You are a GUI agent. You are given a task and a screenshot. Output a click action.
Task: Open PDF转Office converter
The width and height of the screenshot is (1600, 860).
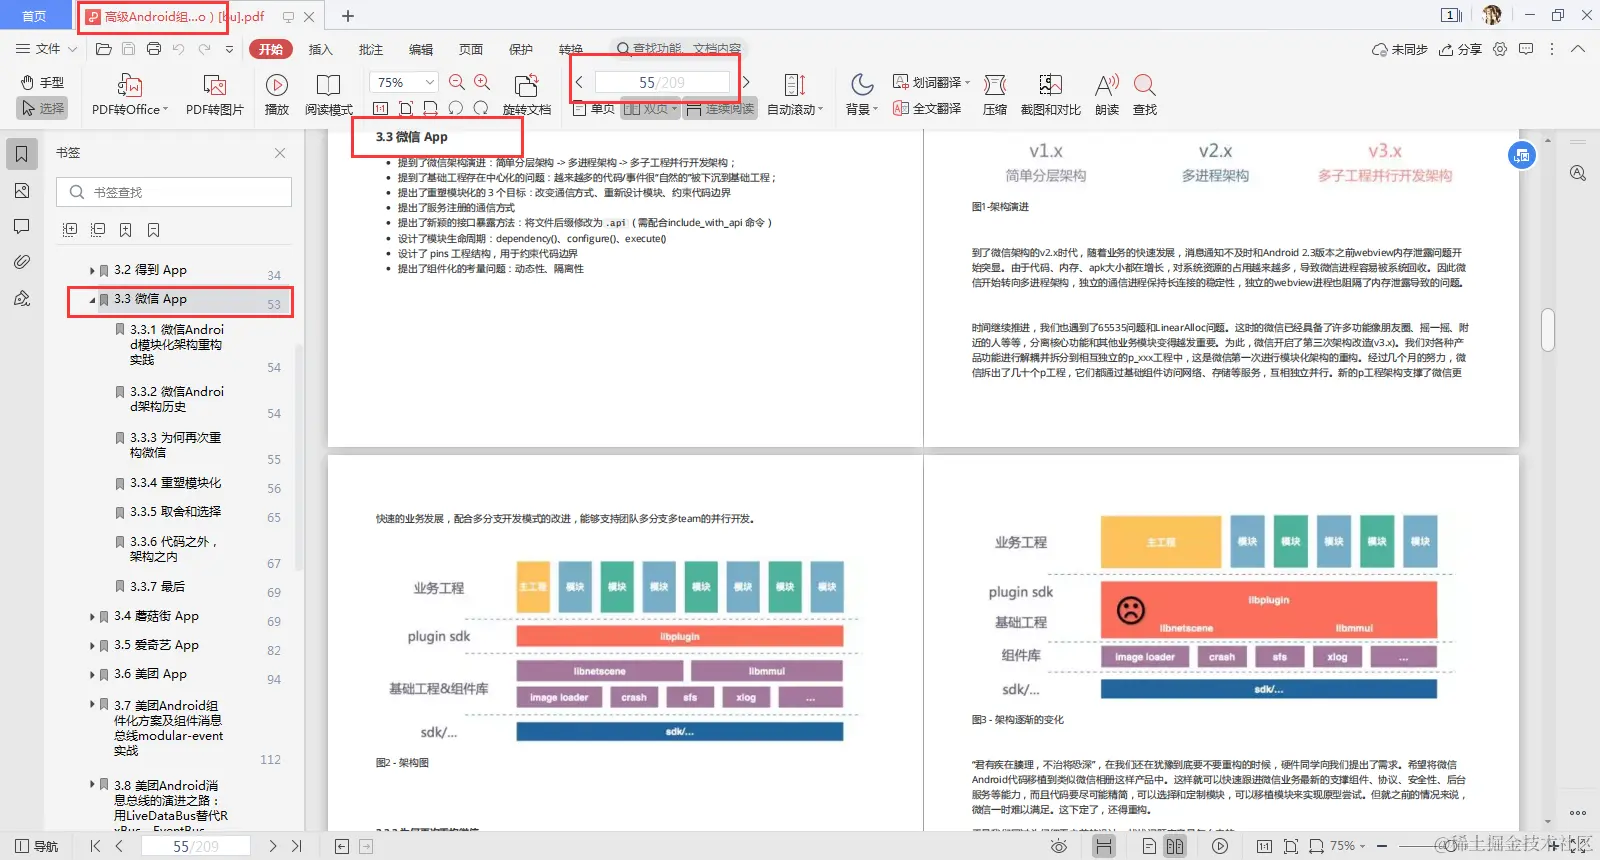(x=130, y=95)
